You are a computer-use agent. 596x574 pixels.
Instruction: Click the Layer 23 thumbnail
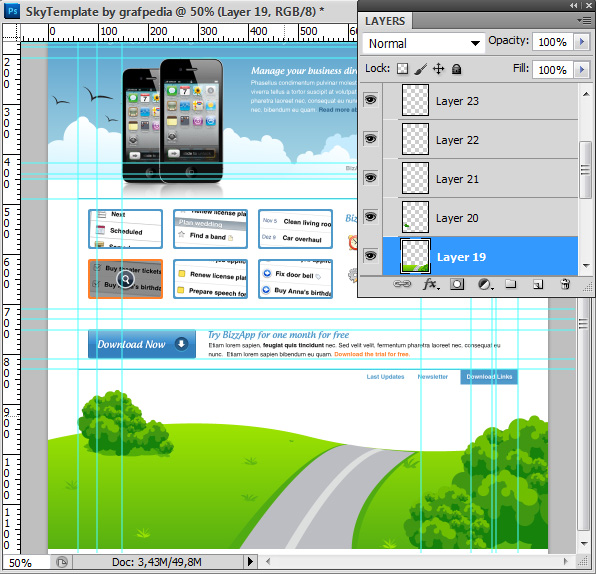415,100
